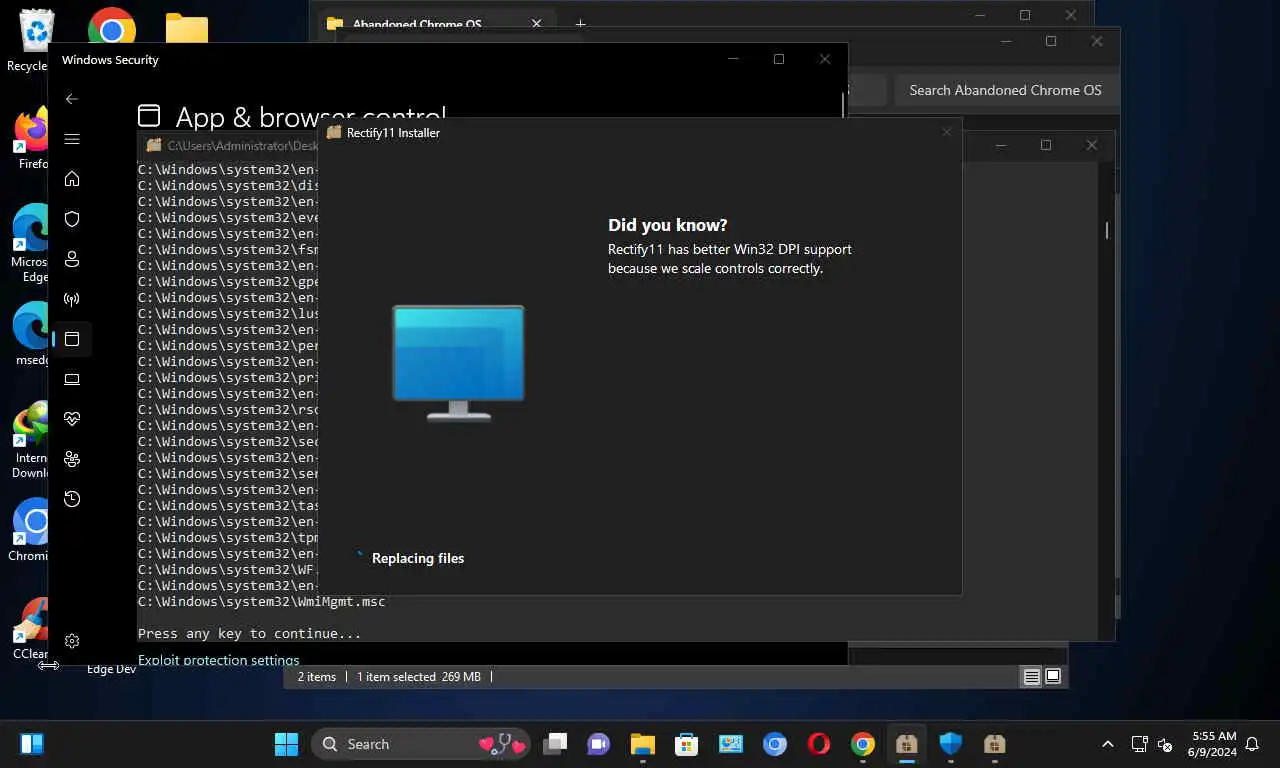
Task: Open Device security laptop icon
Action: [72, 379]
